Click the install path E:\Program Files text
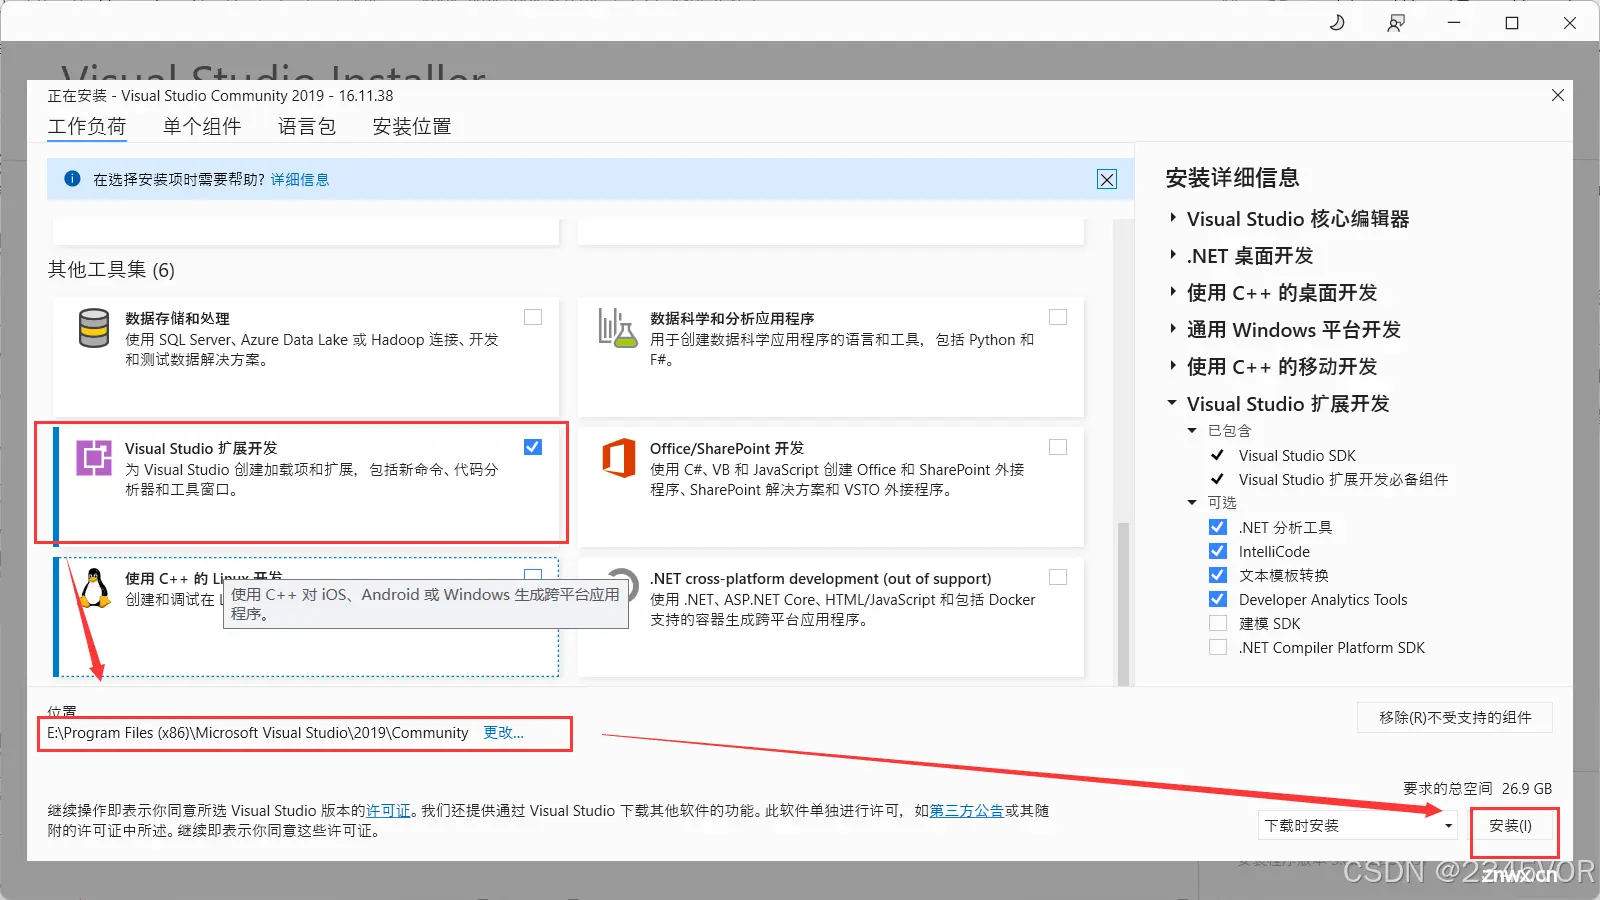The image size is (1600, 900). pos(258,733)
